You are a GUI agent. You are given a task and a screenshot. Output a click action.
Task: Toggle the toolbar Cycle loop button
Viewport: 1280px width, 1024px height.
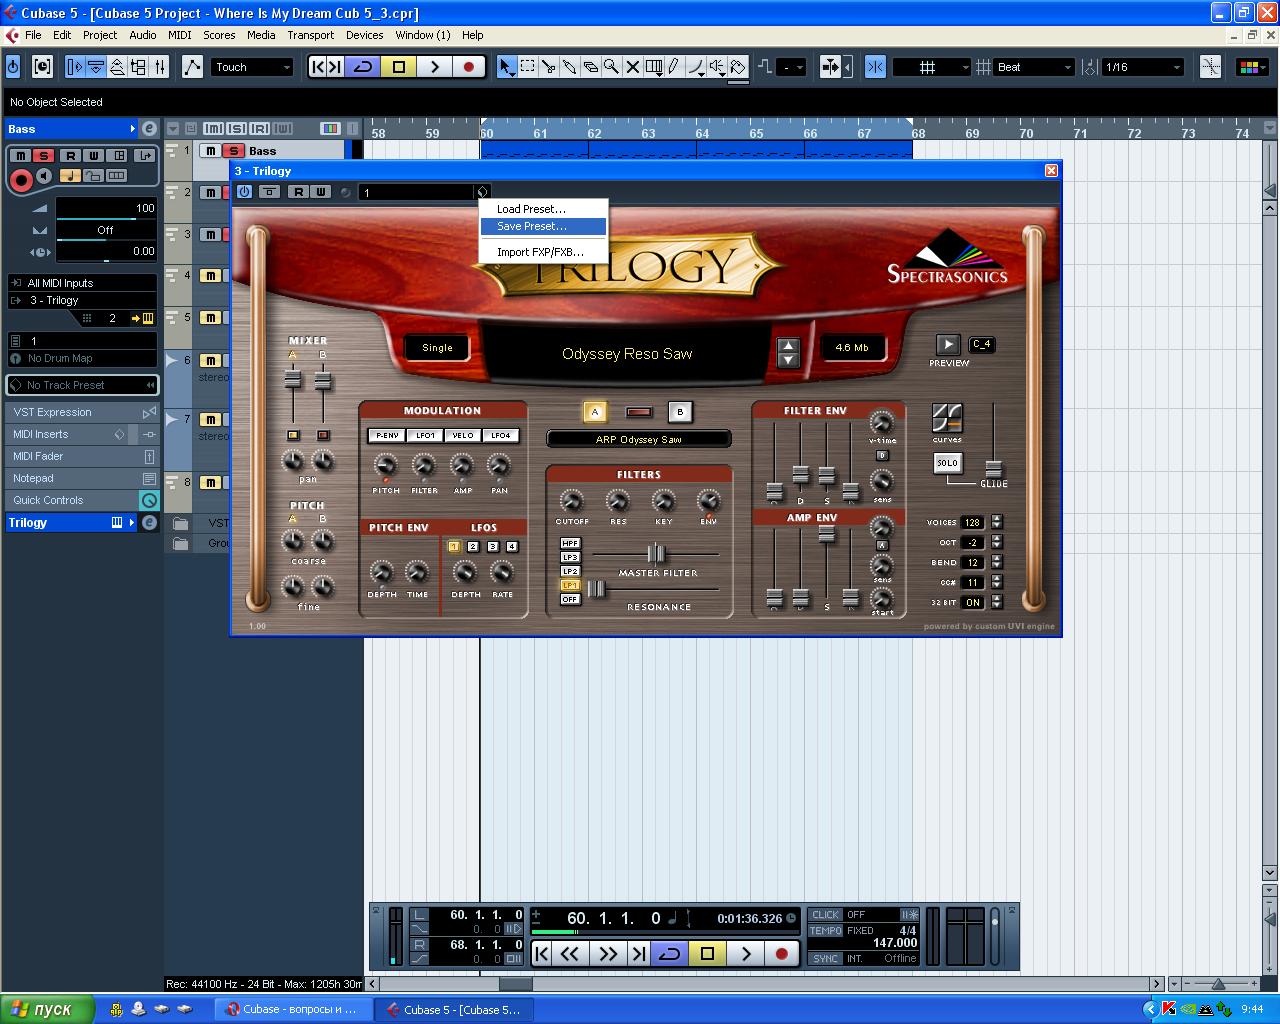(x=363, y=67)
